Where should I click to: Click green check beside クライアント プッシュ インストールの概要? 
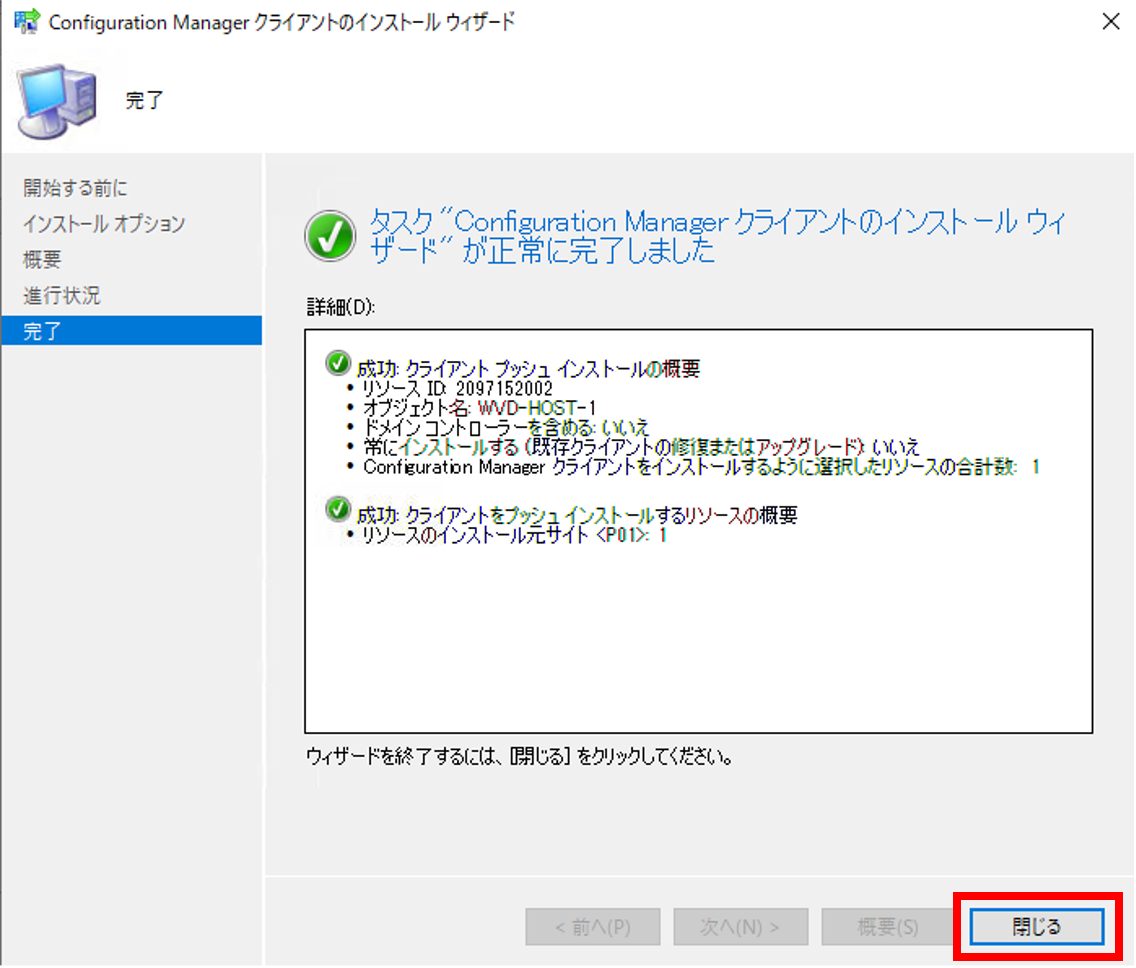click(x=338, y=363)
